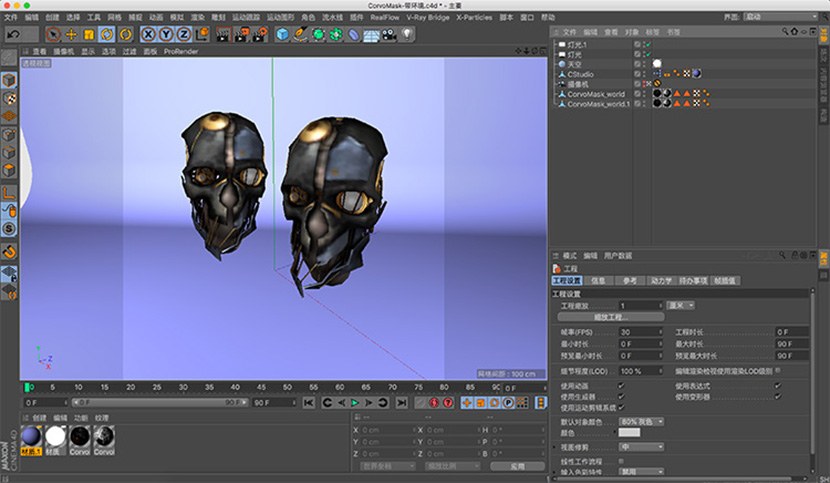
Task: Click the green Subdivision Surface generator icon
Action: (318, 34)
